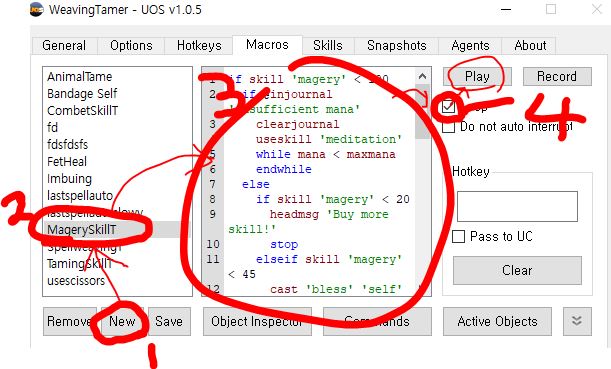This screenshot has width=611, height=369.
Task: Click the 'headmsg Buy more' line
Action: pos(329,214)
